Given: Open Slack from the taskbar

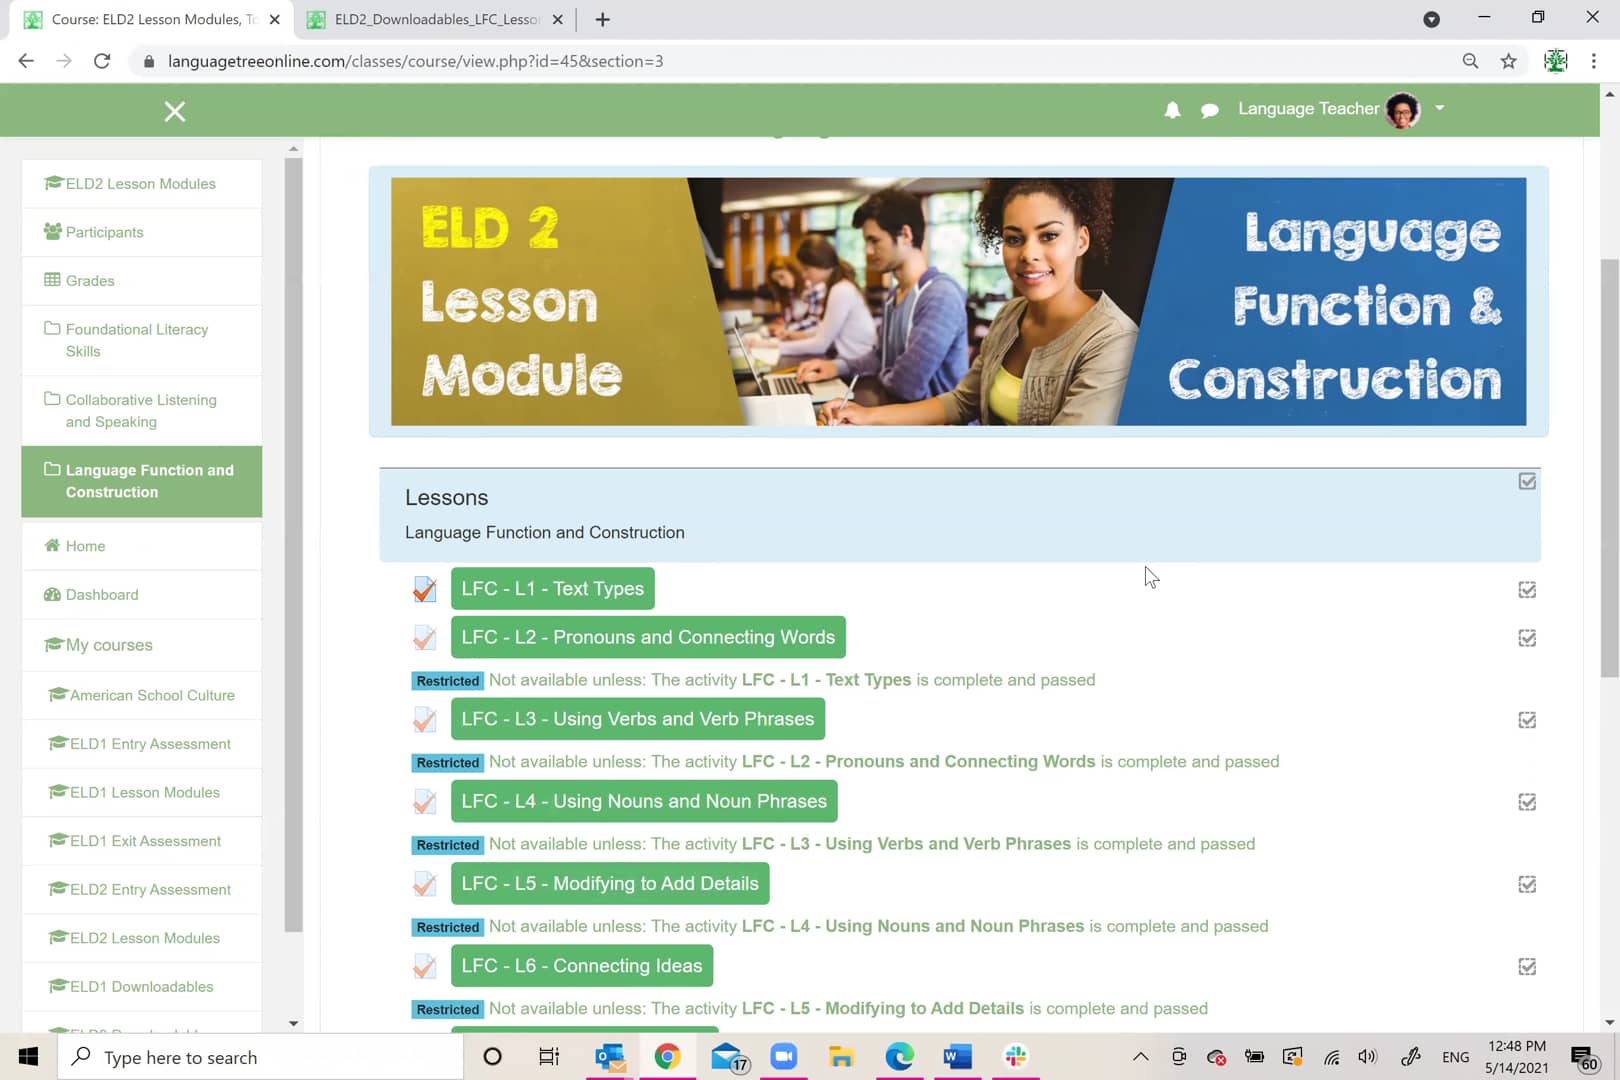Looking at the screenshot, I should click(x=1015, y=1057).
